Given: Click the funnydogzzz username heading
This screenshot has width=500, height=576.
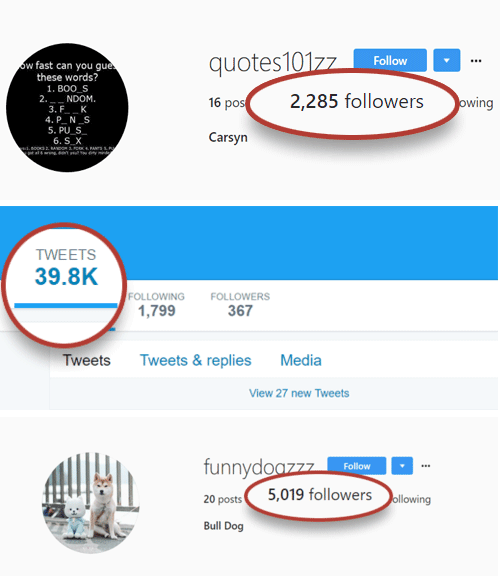Looking at the screenshot, I should (259, 467).
